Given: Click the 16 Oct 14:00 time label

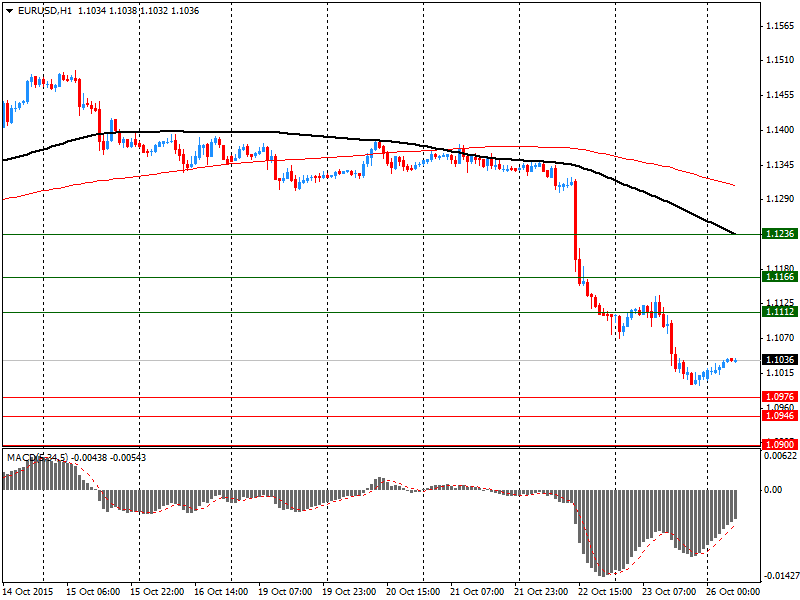Looking at the screenshot, I should pyautogui.click(x=221, y=592).
